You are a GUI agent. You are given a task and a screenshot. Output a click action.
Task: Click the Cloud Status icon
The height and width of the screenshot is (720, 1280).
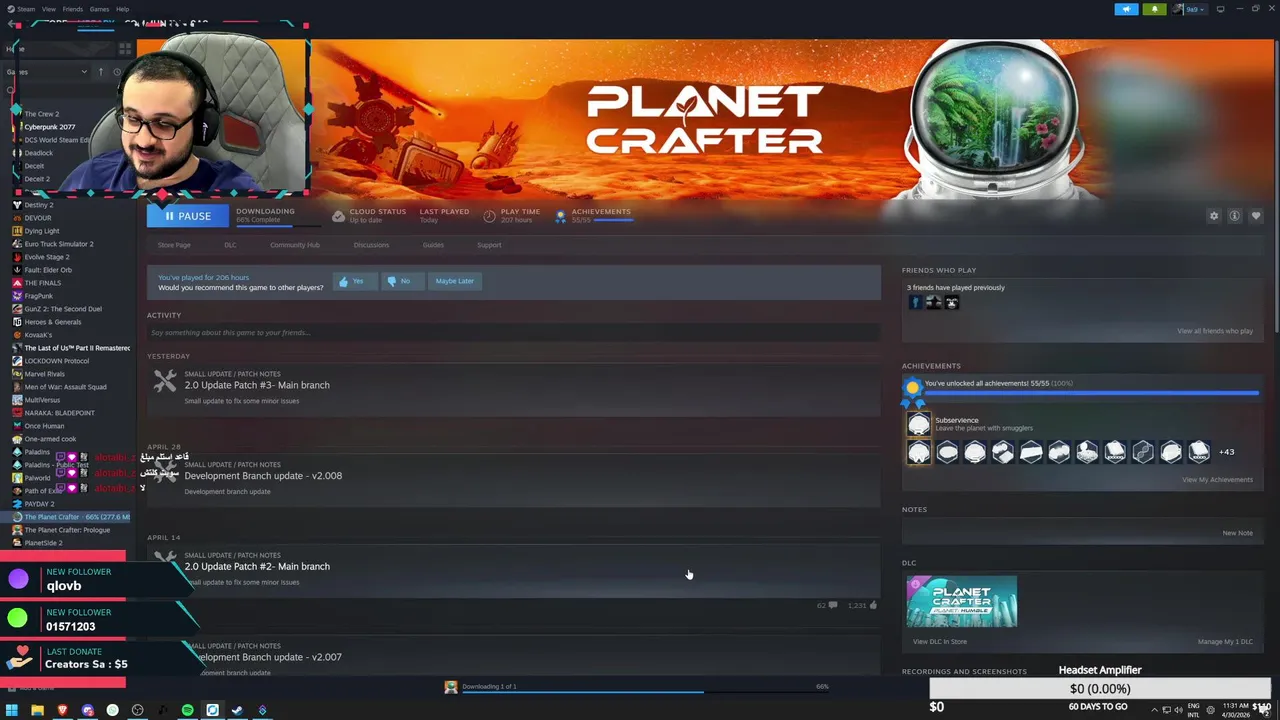(x=338, y=216)
